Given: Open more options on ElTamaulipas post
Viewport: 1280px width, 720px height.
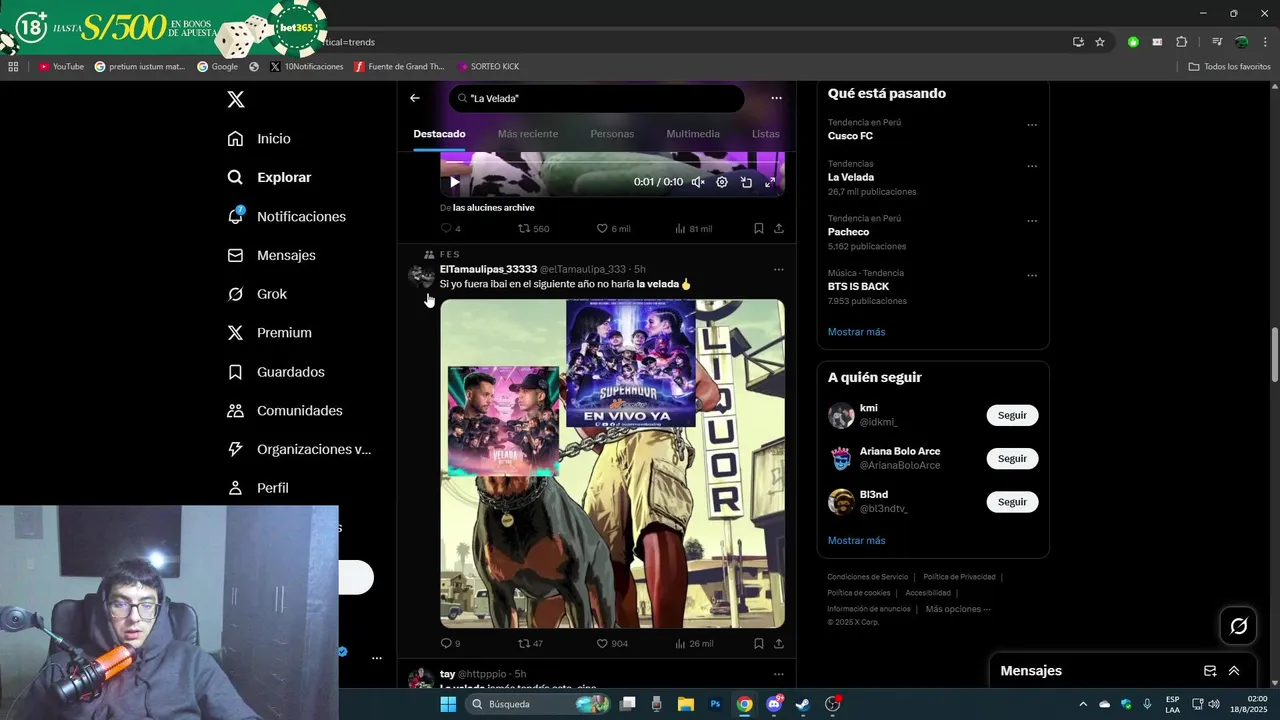Looking at the screenshot, I should (x=779, y=269).
